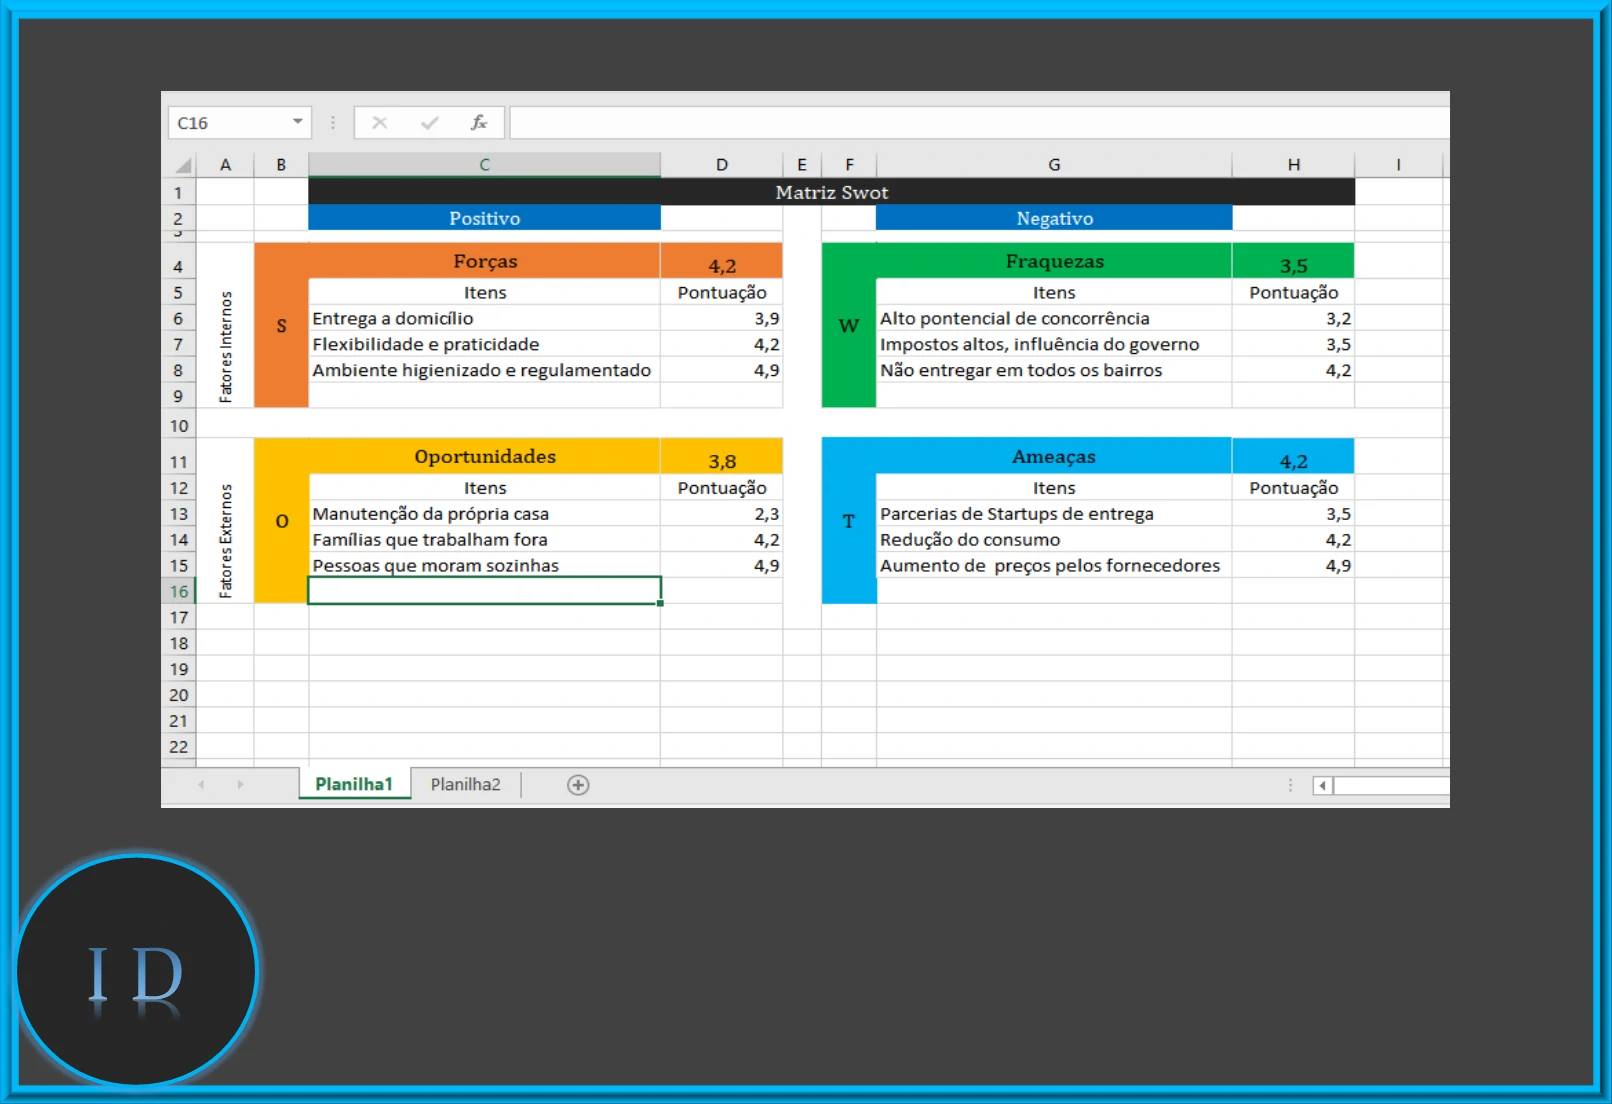This screenshot has height=1104, width=1612.
Task: Click score 4,9 for Aumento de preços
Action: (x=1293, y=566)
